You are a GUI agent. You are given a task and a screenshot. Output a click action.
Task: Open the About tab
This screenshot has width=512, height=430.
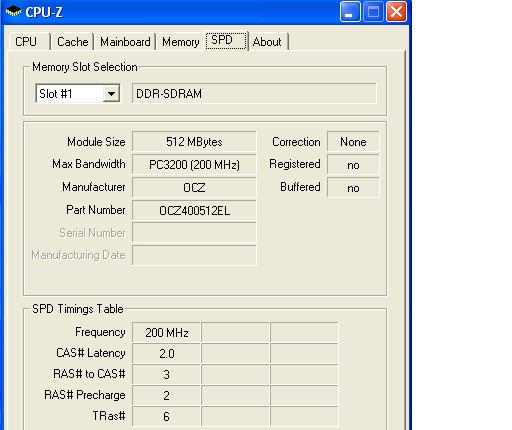pyautogui.click(x=269, y=42)
